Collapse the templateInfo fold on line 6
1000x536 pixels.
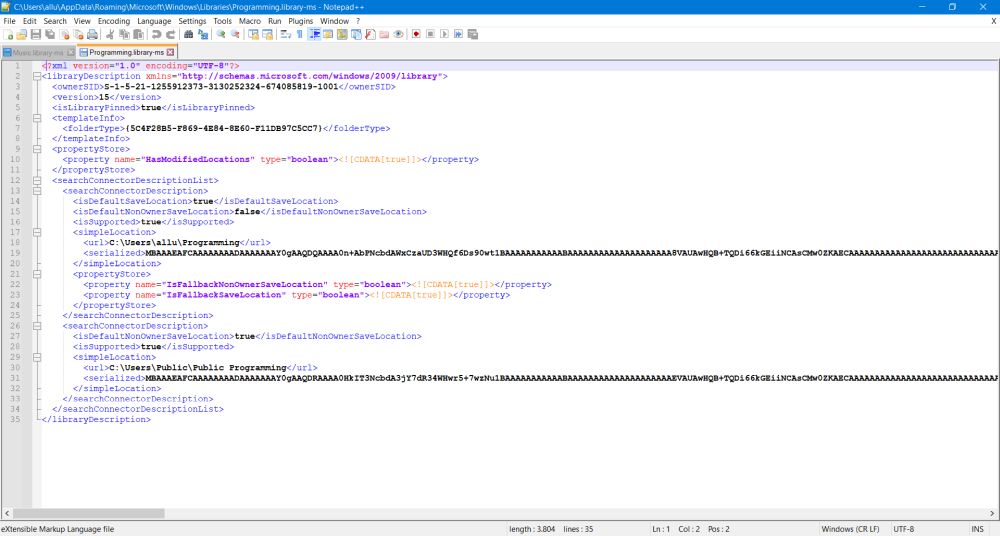pyautogui.click(x=37, y=118)
